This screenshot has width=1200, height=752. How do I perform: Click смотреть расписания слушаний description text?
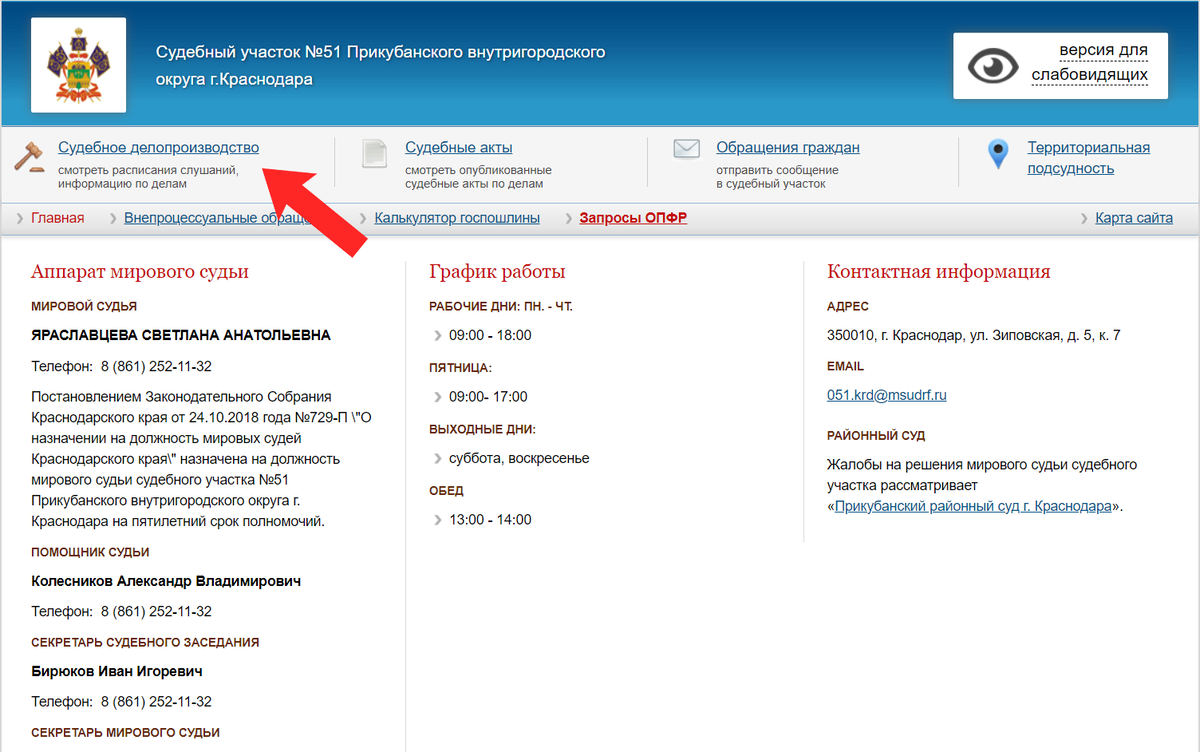tap(148, 177)
